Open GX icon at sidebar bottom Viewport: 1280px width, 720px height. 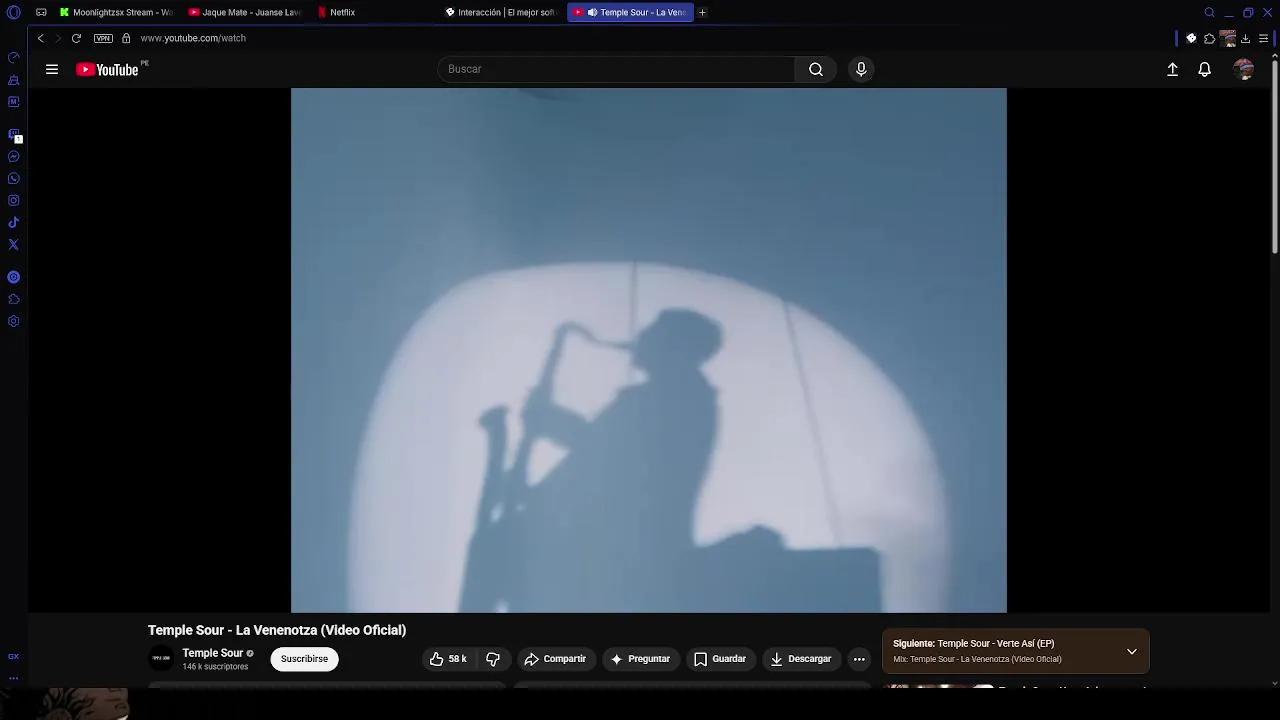14,657
